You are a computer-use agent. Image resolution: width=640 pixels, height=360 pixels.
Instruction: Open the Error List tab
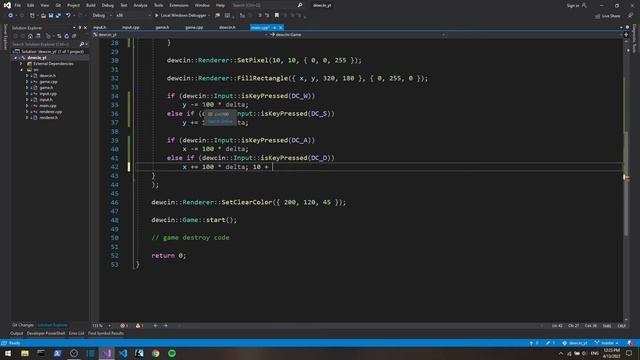(x=76, y=333)
